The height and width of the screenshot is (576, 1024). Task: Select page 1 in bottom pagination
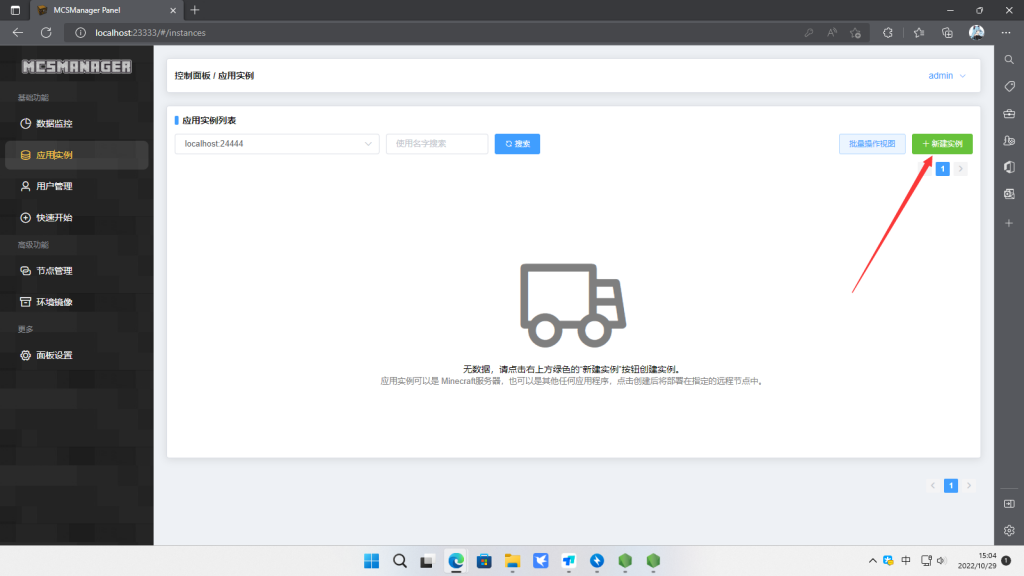pos(951,486)
